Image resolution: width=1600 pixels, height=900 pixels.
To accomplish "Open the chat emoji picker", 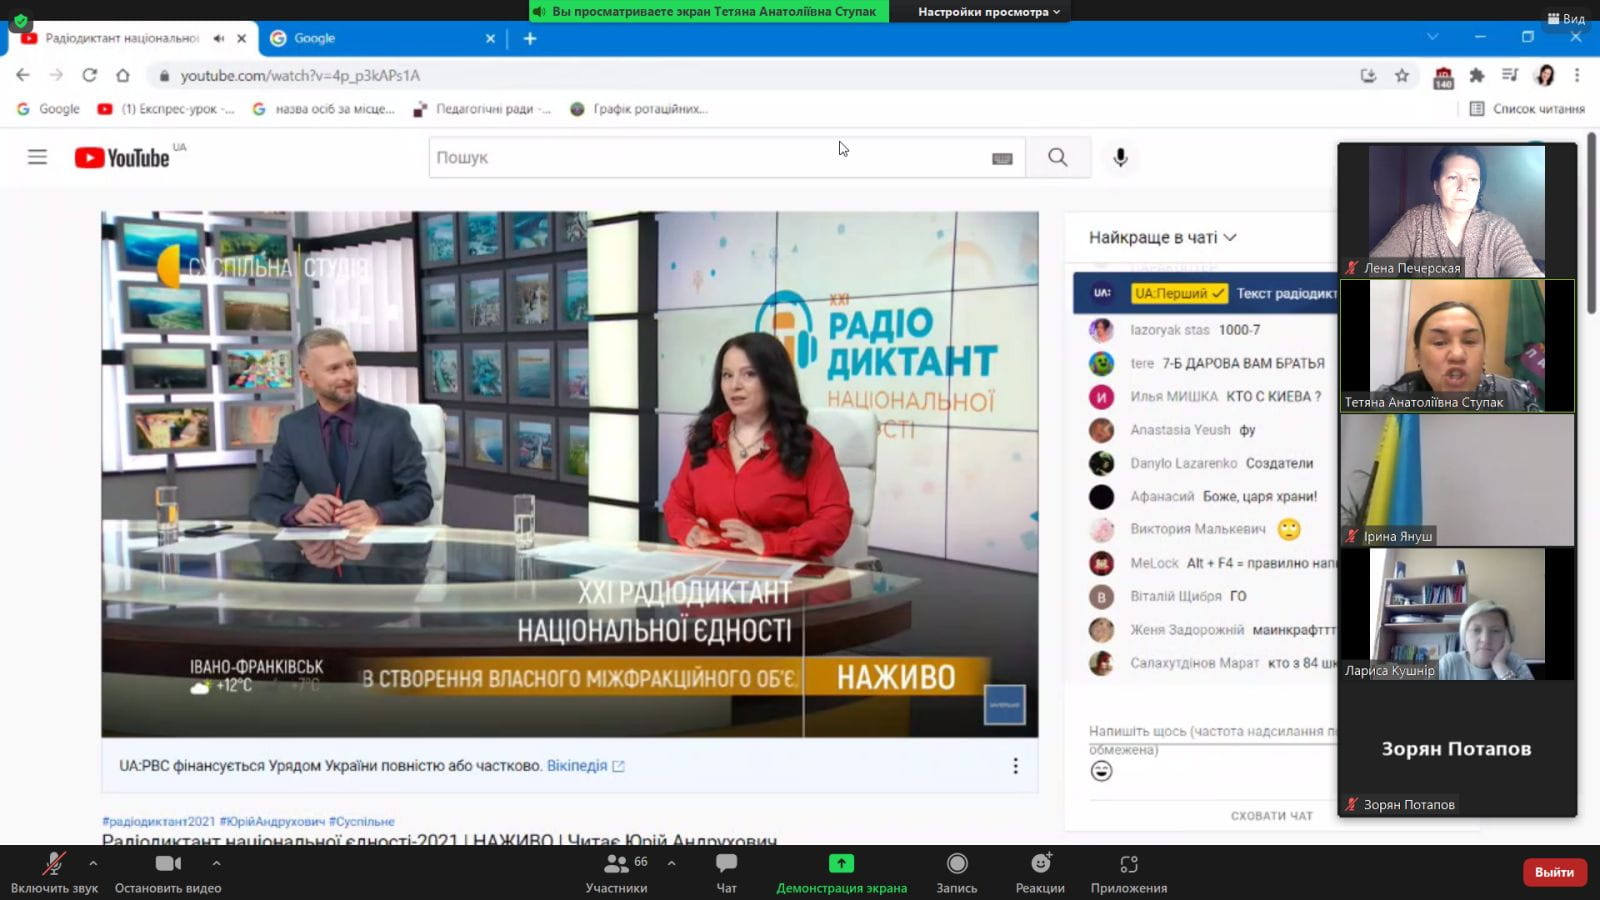I will (1101, 771).
